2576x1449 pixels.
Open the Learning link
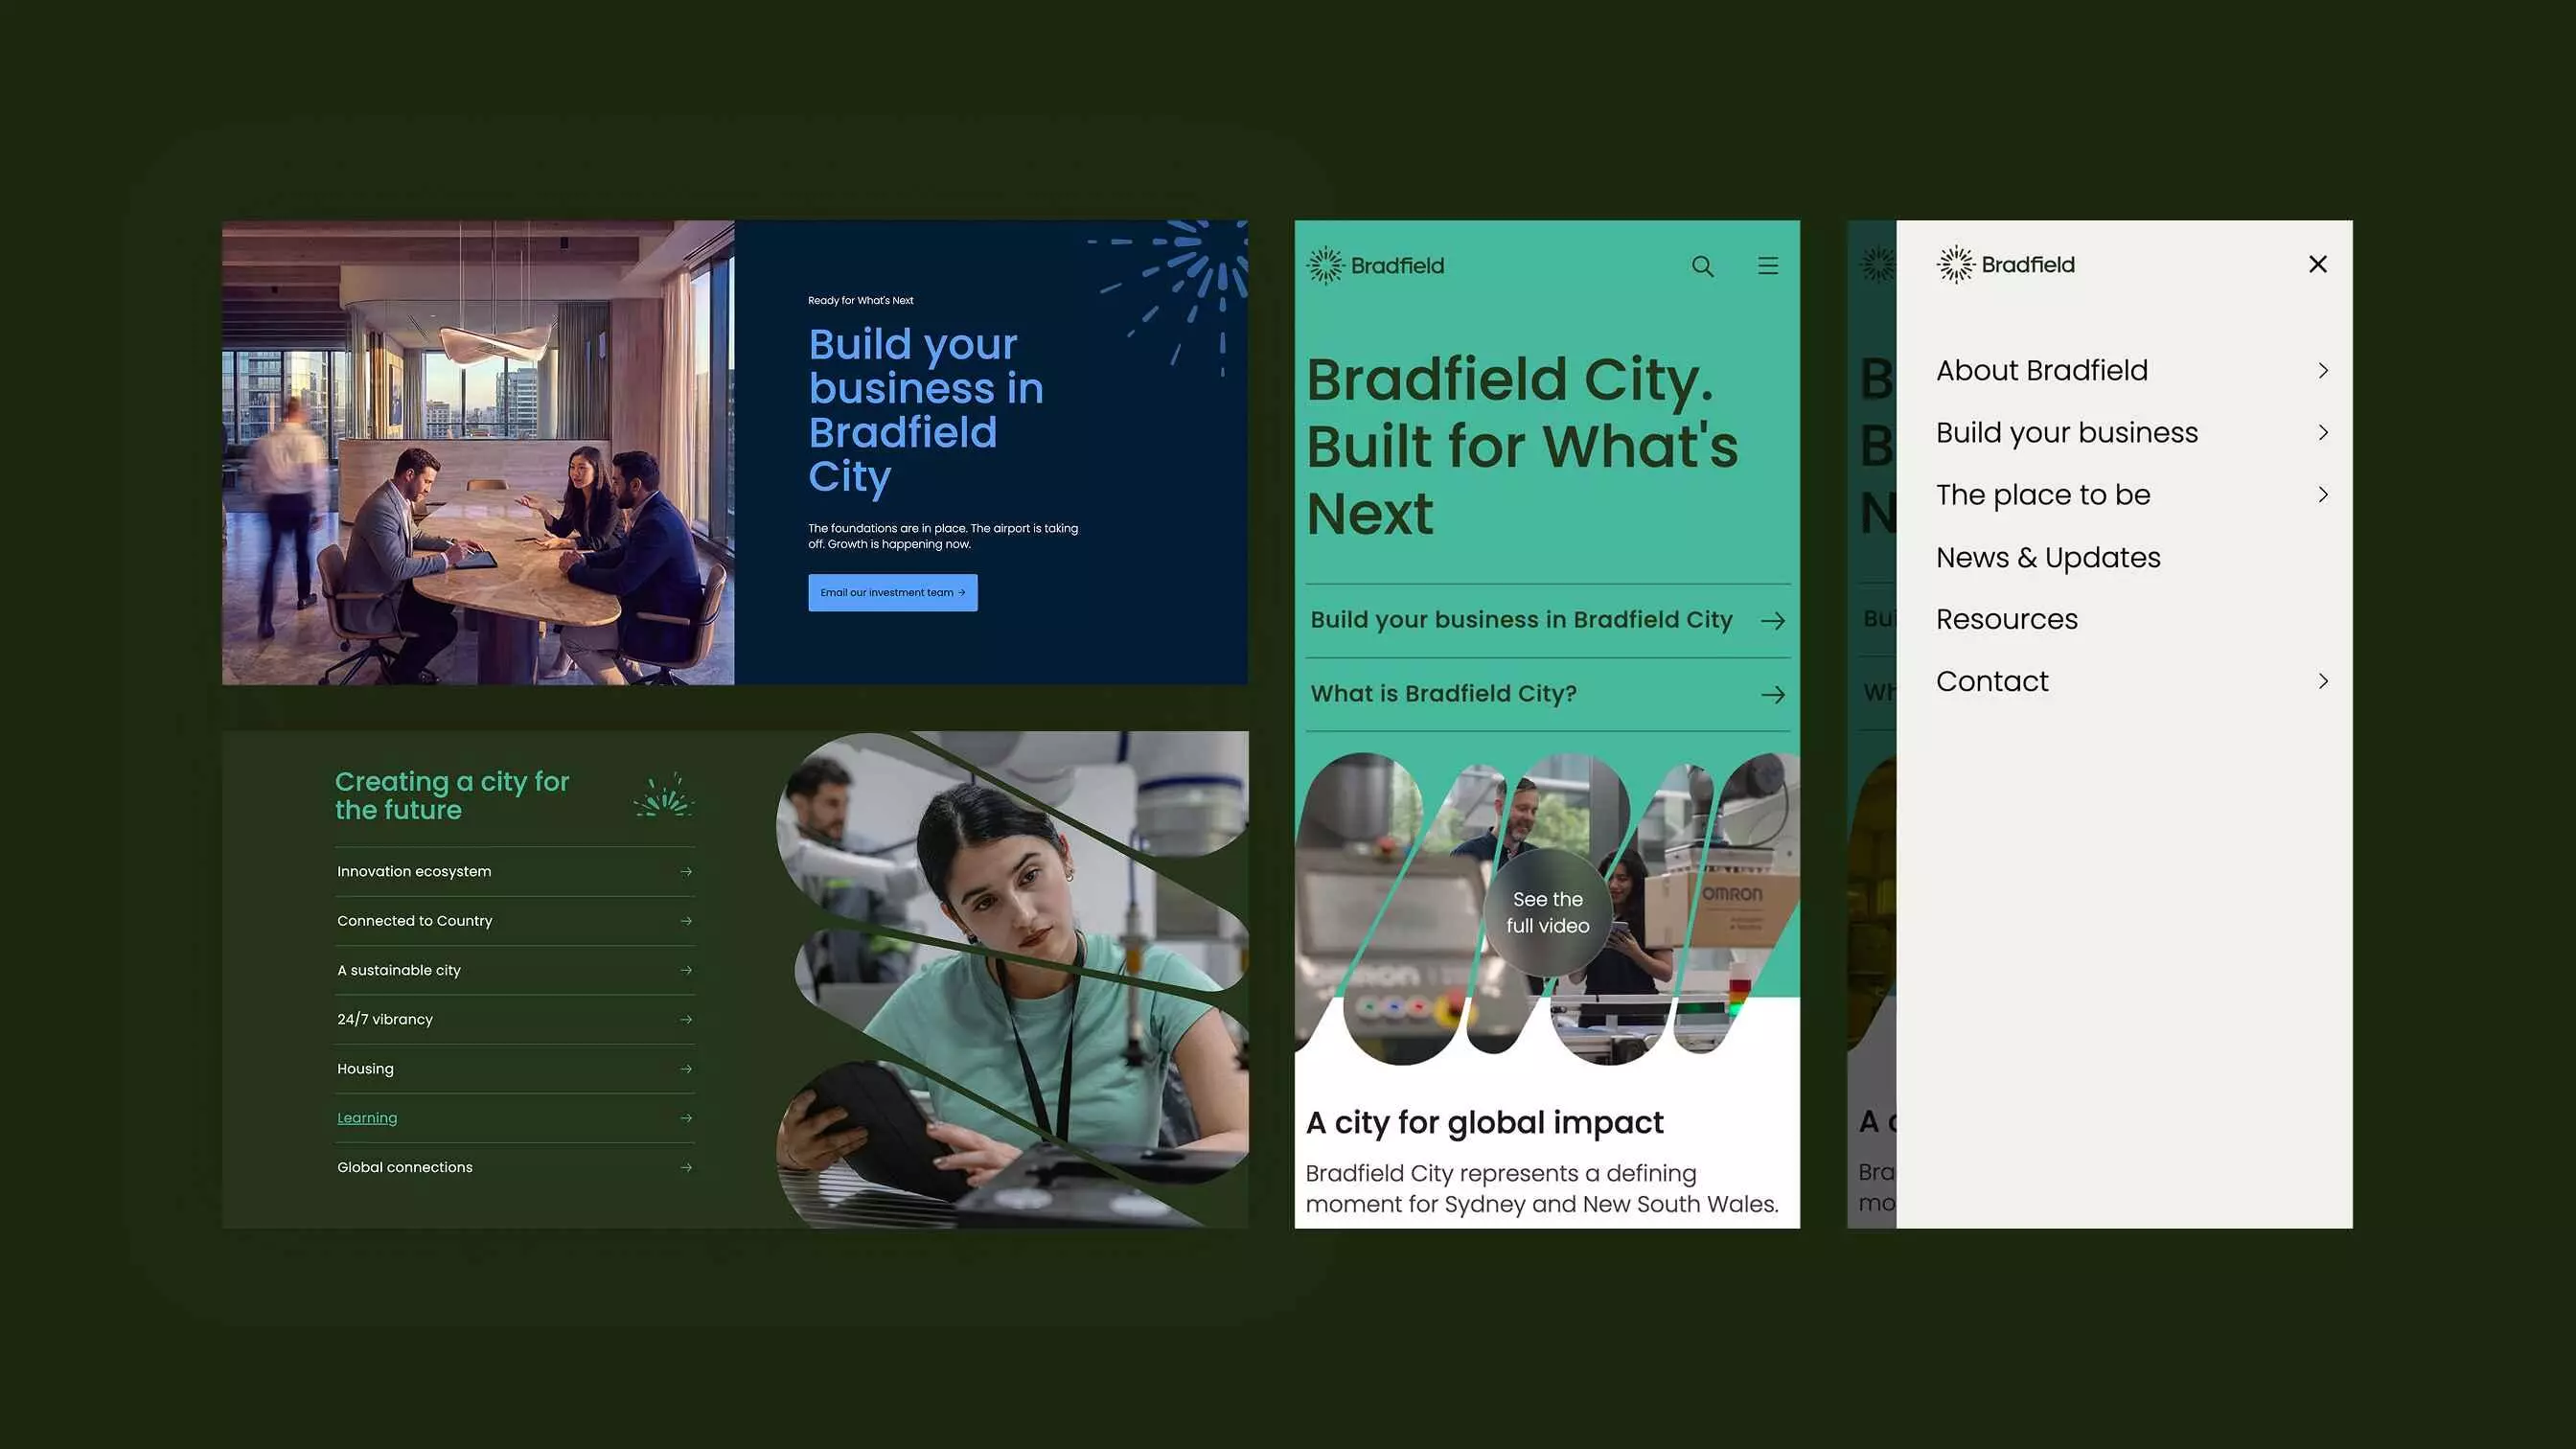pos(367,1118)
